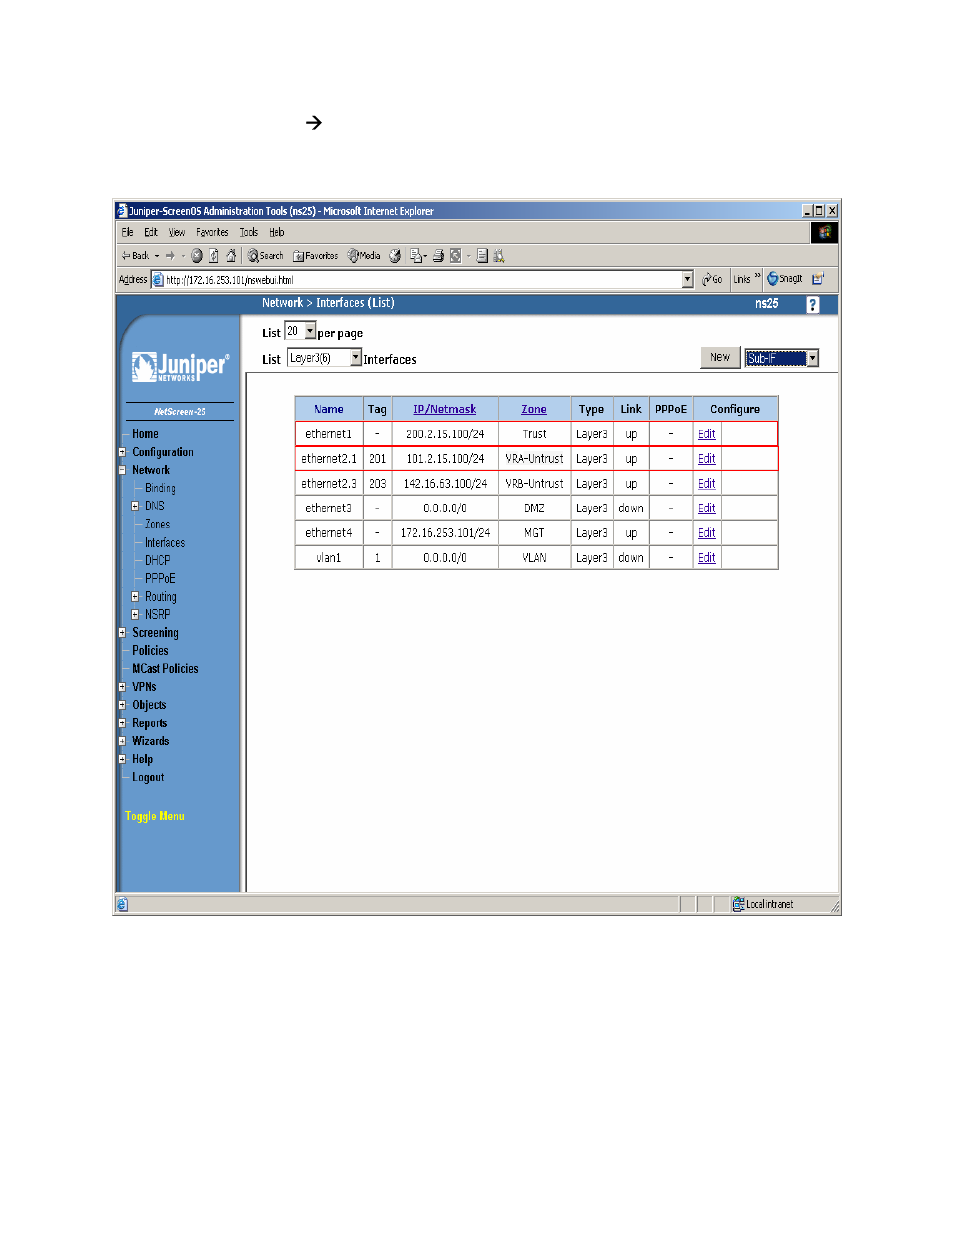Sort by the Zone column header
This screenshot has height=1235, width=954.
534,409
